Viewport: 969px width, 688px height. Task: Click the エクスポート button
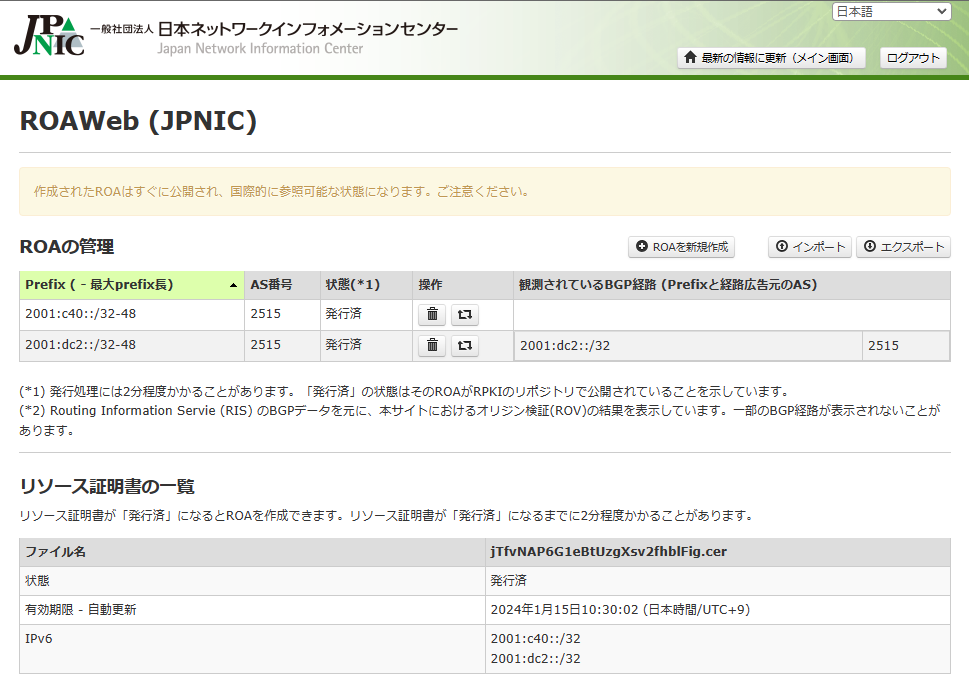903,247
